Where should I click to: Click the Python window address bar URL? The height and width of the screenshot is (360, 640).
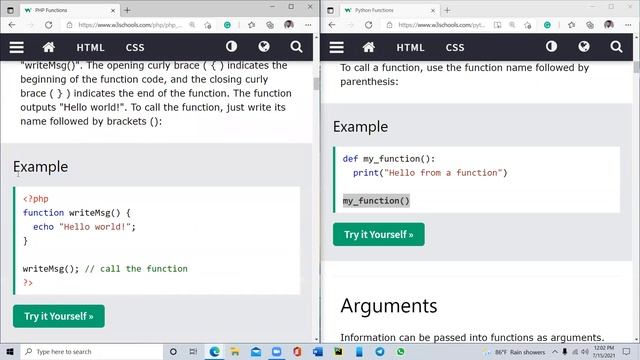pos(442,25)
